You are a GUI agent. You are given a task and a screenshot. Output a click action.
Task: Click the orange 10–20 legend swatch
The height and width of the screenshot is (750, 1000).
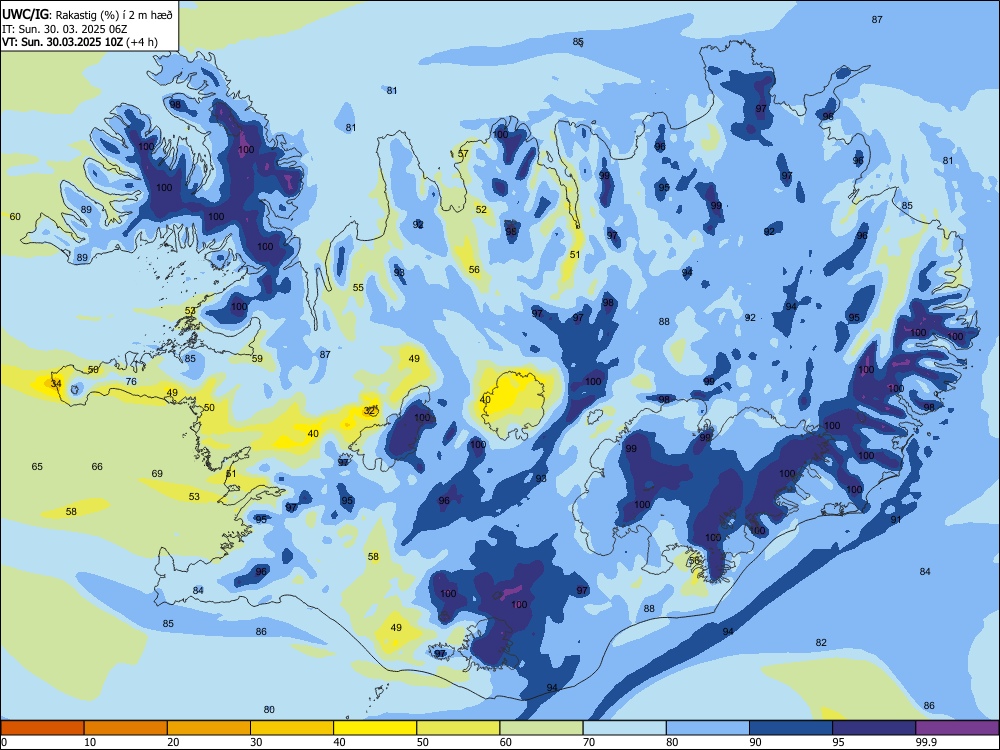point(126,728)
